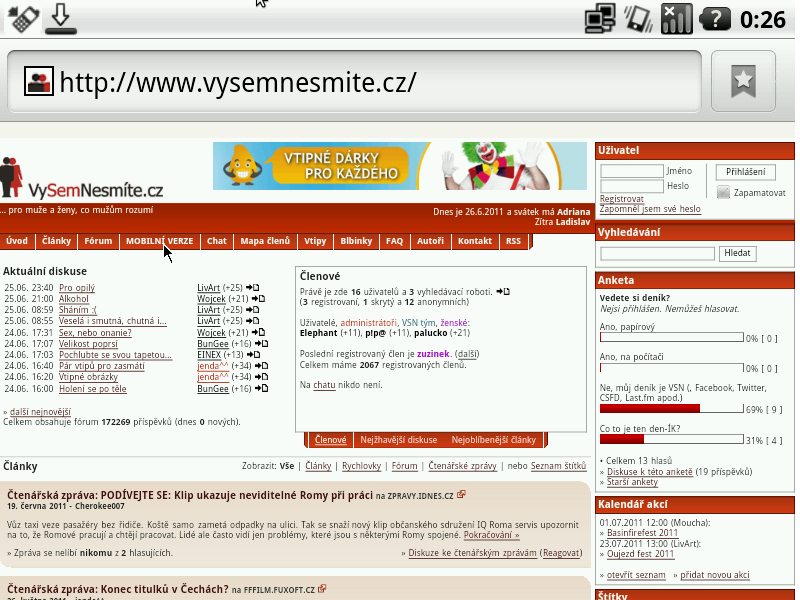Click the Přihlášení button
Viewport: 800px width, 600px height.
coord(745,172)
